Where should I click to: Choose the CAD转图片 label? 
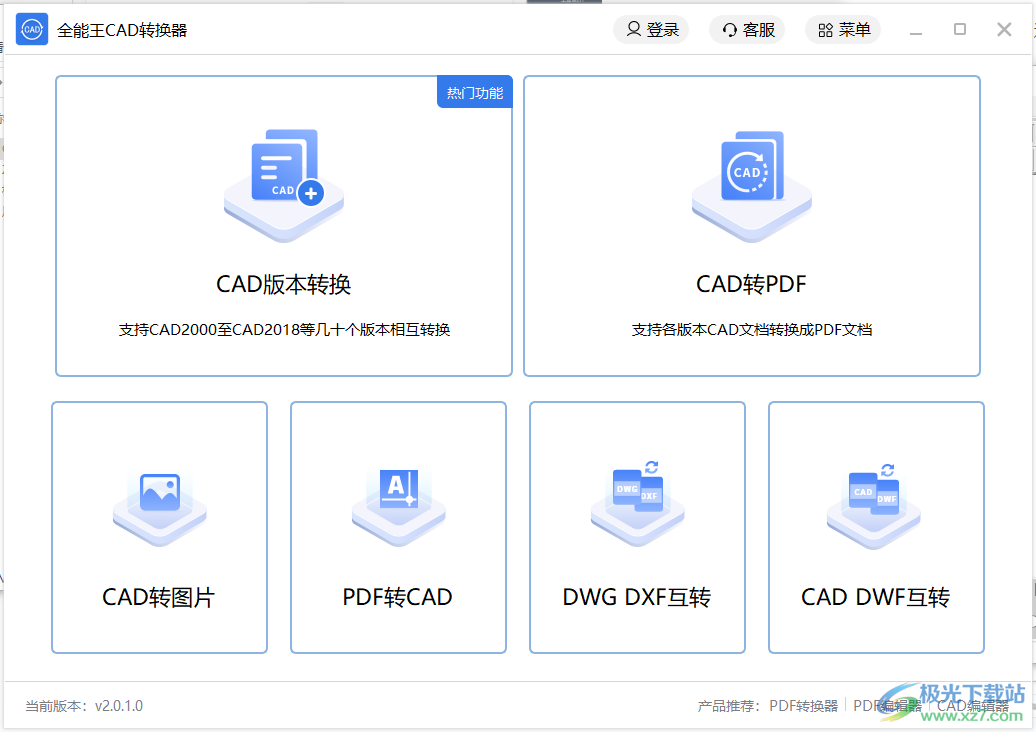(159, 597)
